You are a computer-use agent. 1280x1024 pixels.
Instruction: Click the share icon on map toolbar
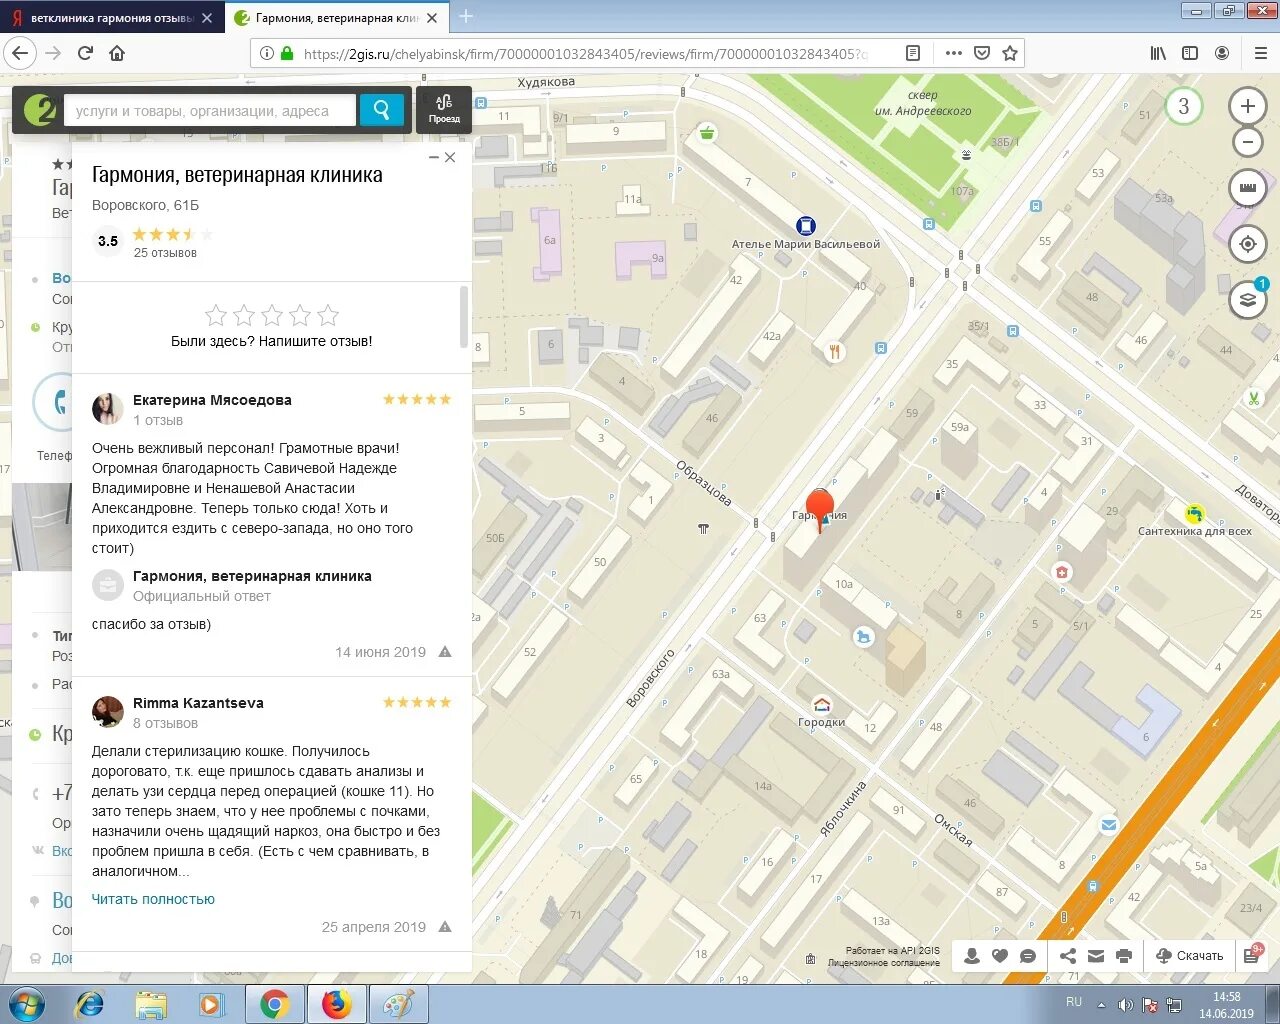[x=1068, y=956]
